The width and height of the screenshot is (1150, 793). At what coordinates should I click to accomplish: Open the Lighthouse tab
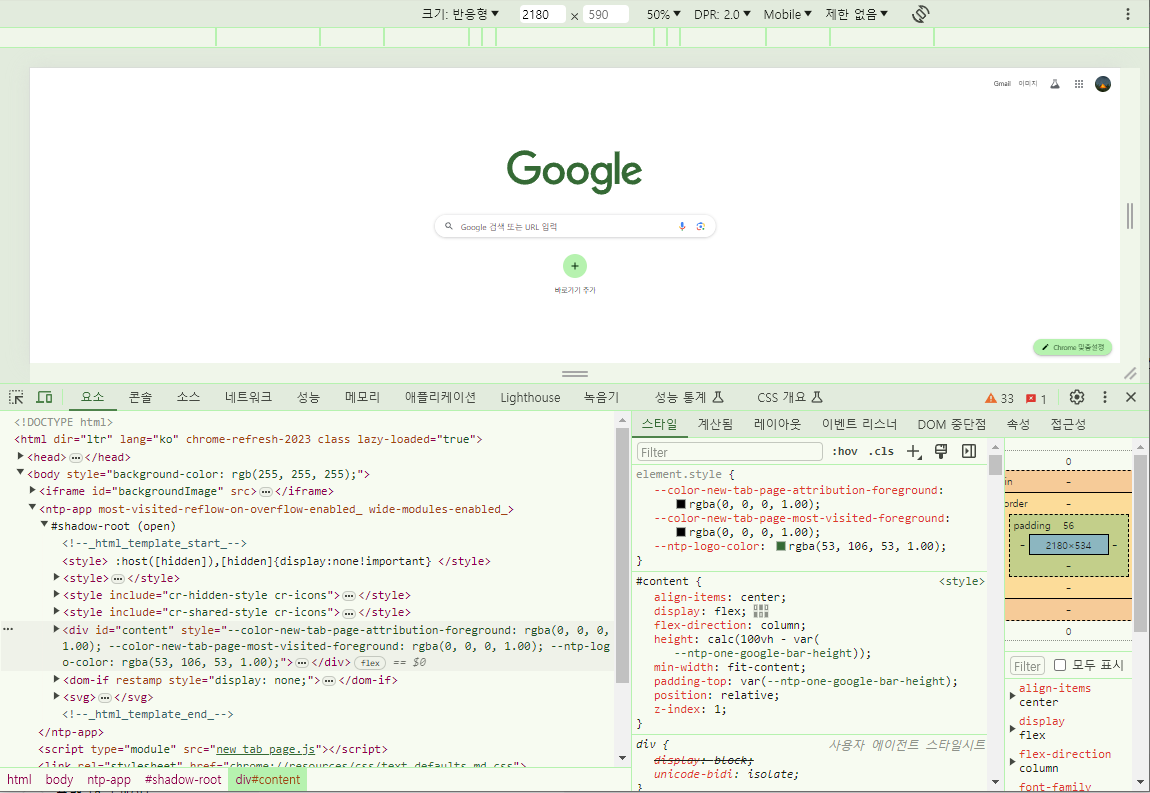(530, 397)
